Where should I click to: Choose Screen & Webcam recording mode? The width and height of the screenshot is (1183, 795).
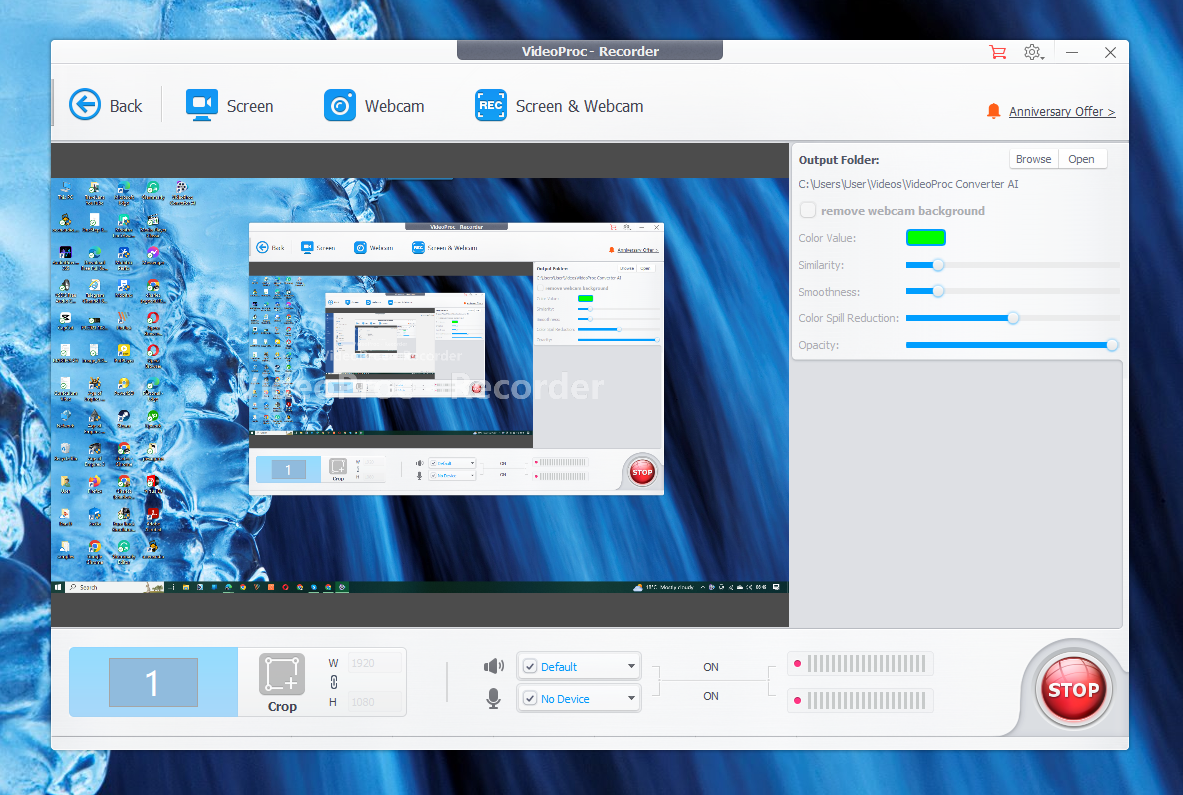pos(559,106)
